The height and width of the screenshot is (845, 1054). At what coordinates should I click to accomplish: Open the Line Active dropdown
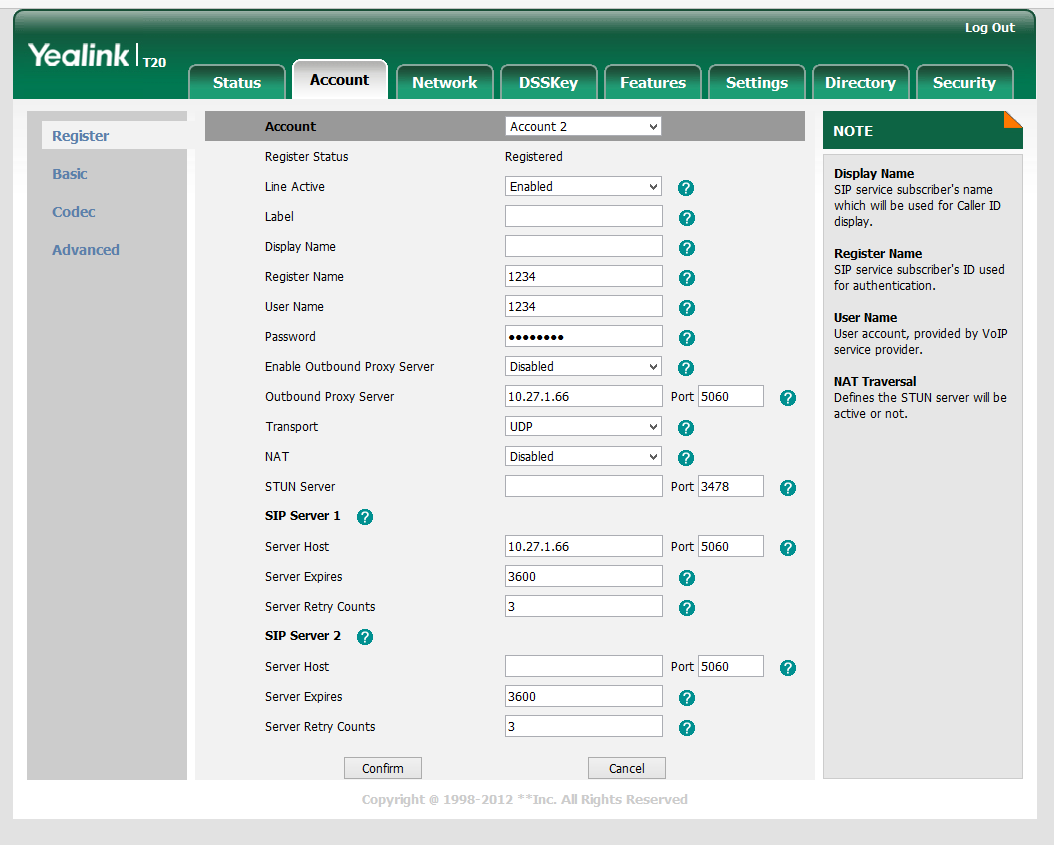(x=583, y=187)
